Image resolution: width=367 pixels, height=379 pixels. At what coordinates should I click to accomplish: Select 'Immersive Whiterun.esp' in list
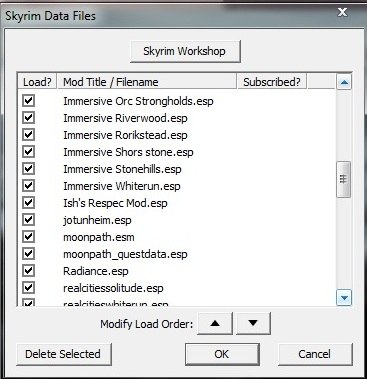click(x=122, y=186)
